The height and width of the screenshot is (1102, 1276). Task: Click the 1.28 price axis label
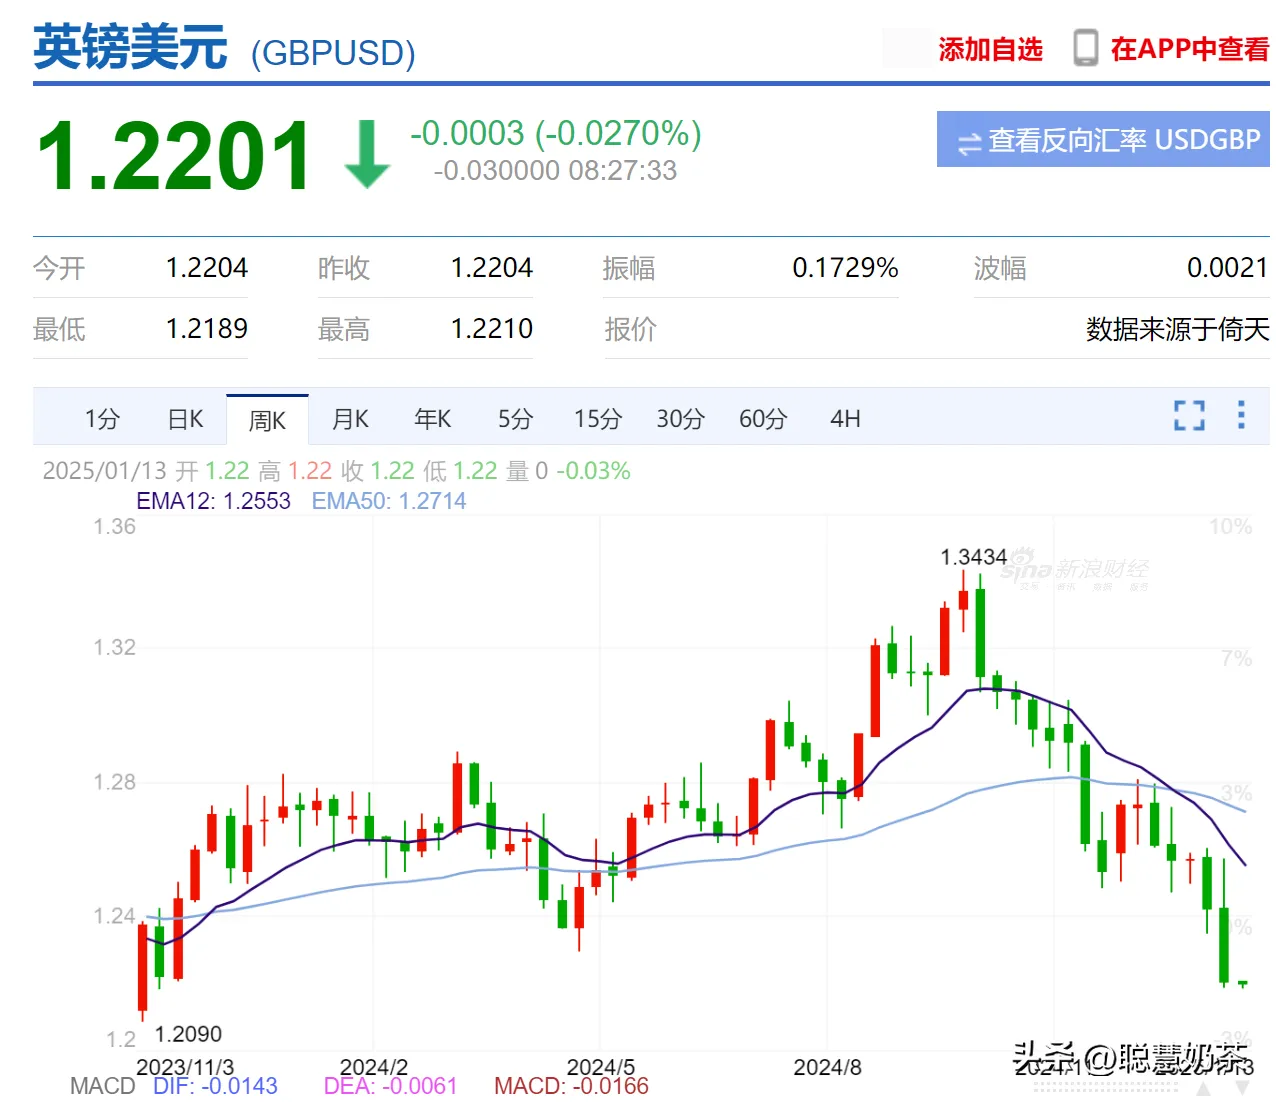tap(114, 782)
